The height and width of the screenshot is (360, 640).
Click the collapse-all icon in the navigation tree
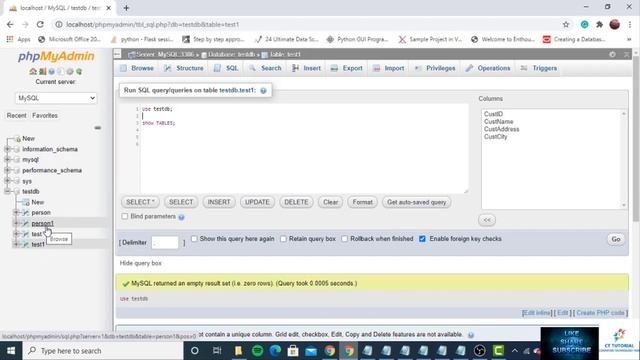point(98,128)
